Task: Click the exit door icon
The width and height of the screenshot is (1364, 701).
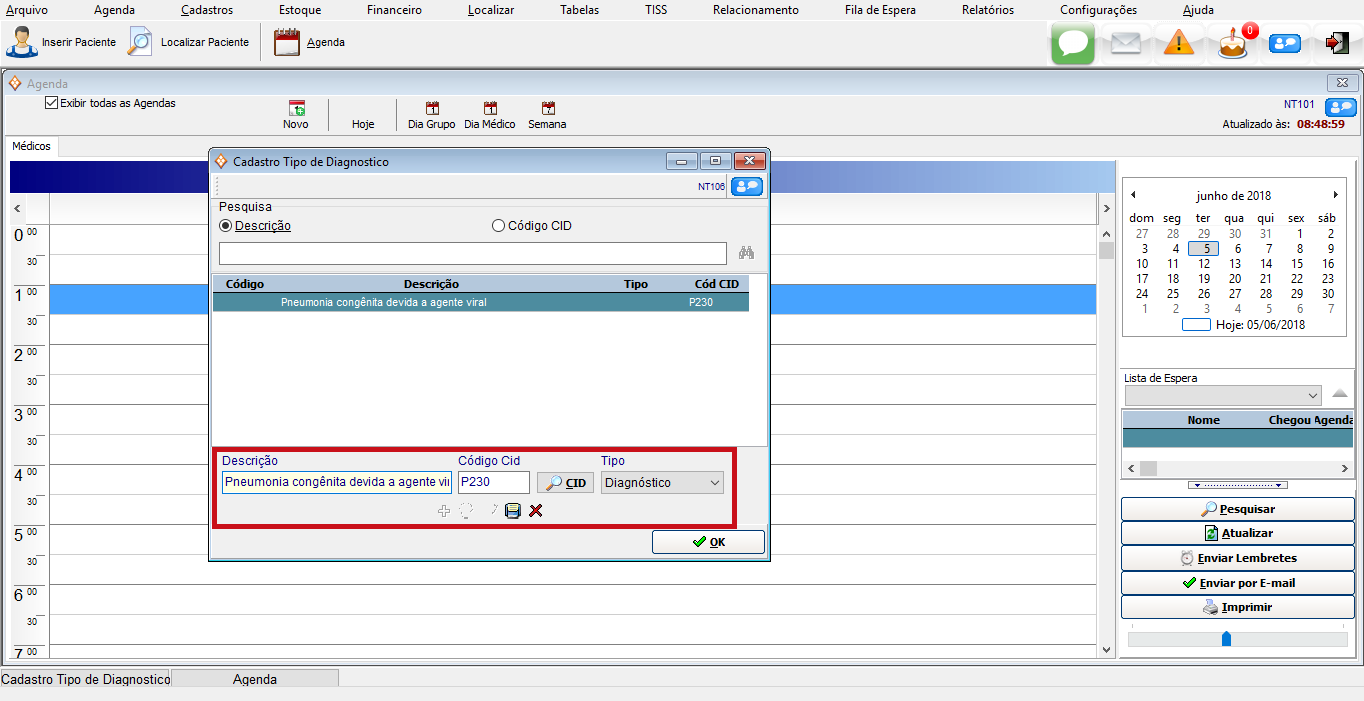Action: pos(1337,43)
